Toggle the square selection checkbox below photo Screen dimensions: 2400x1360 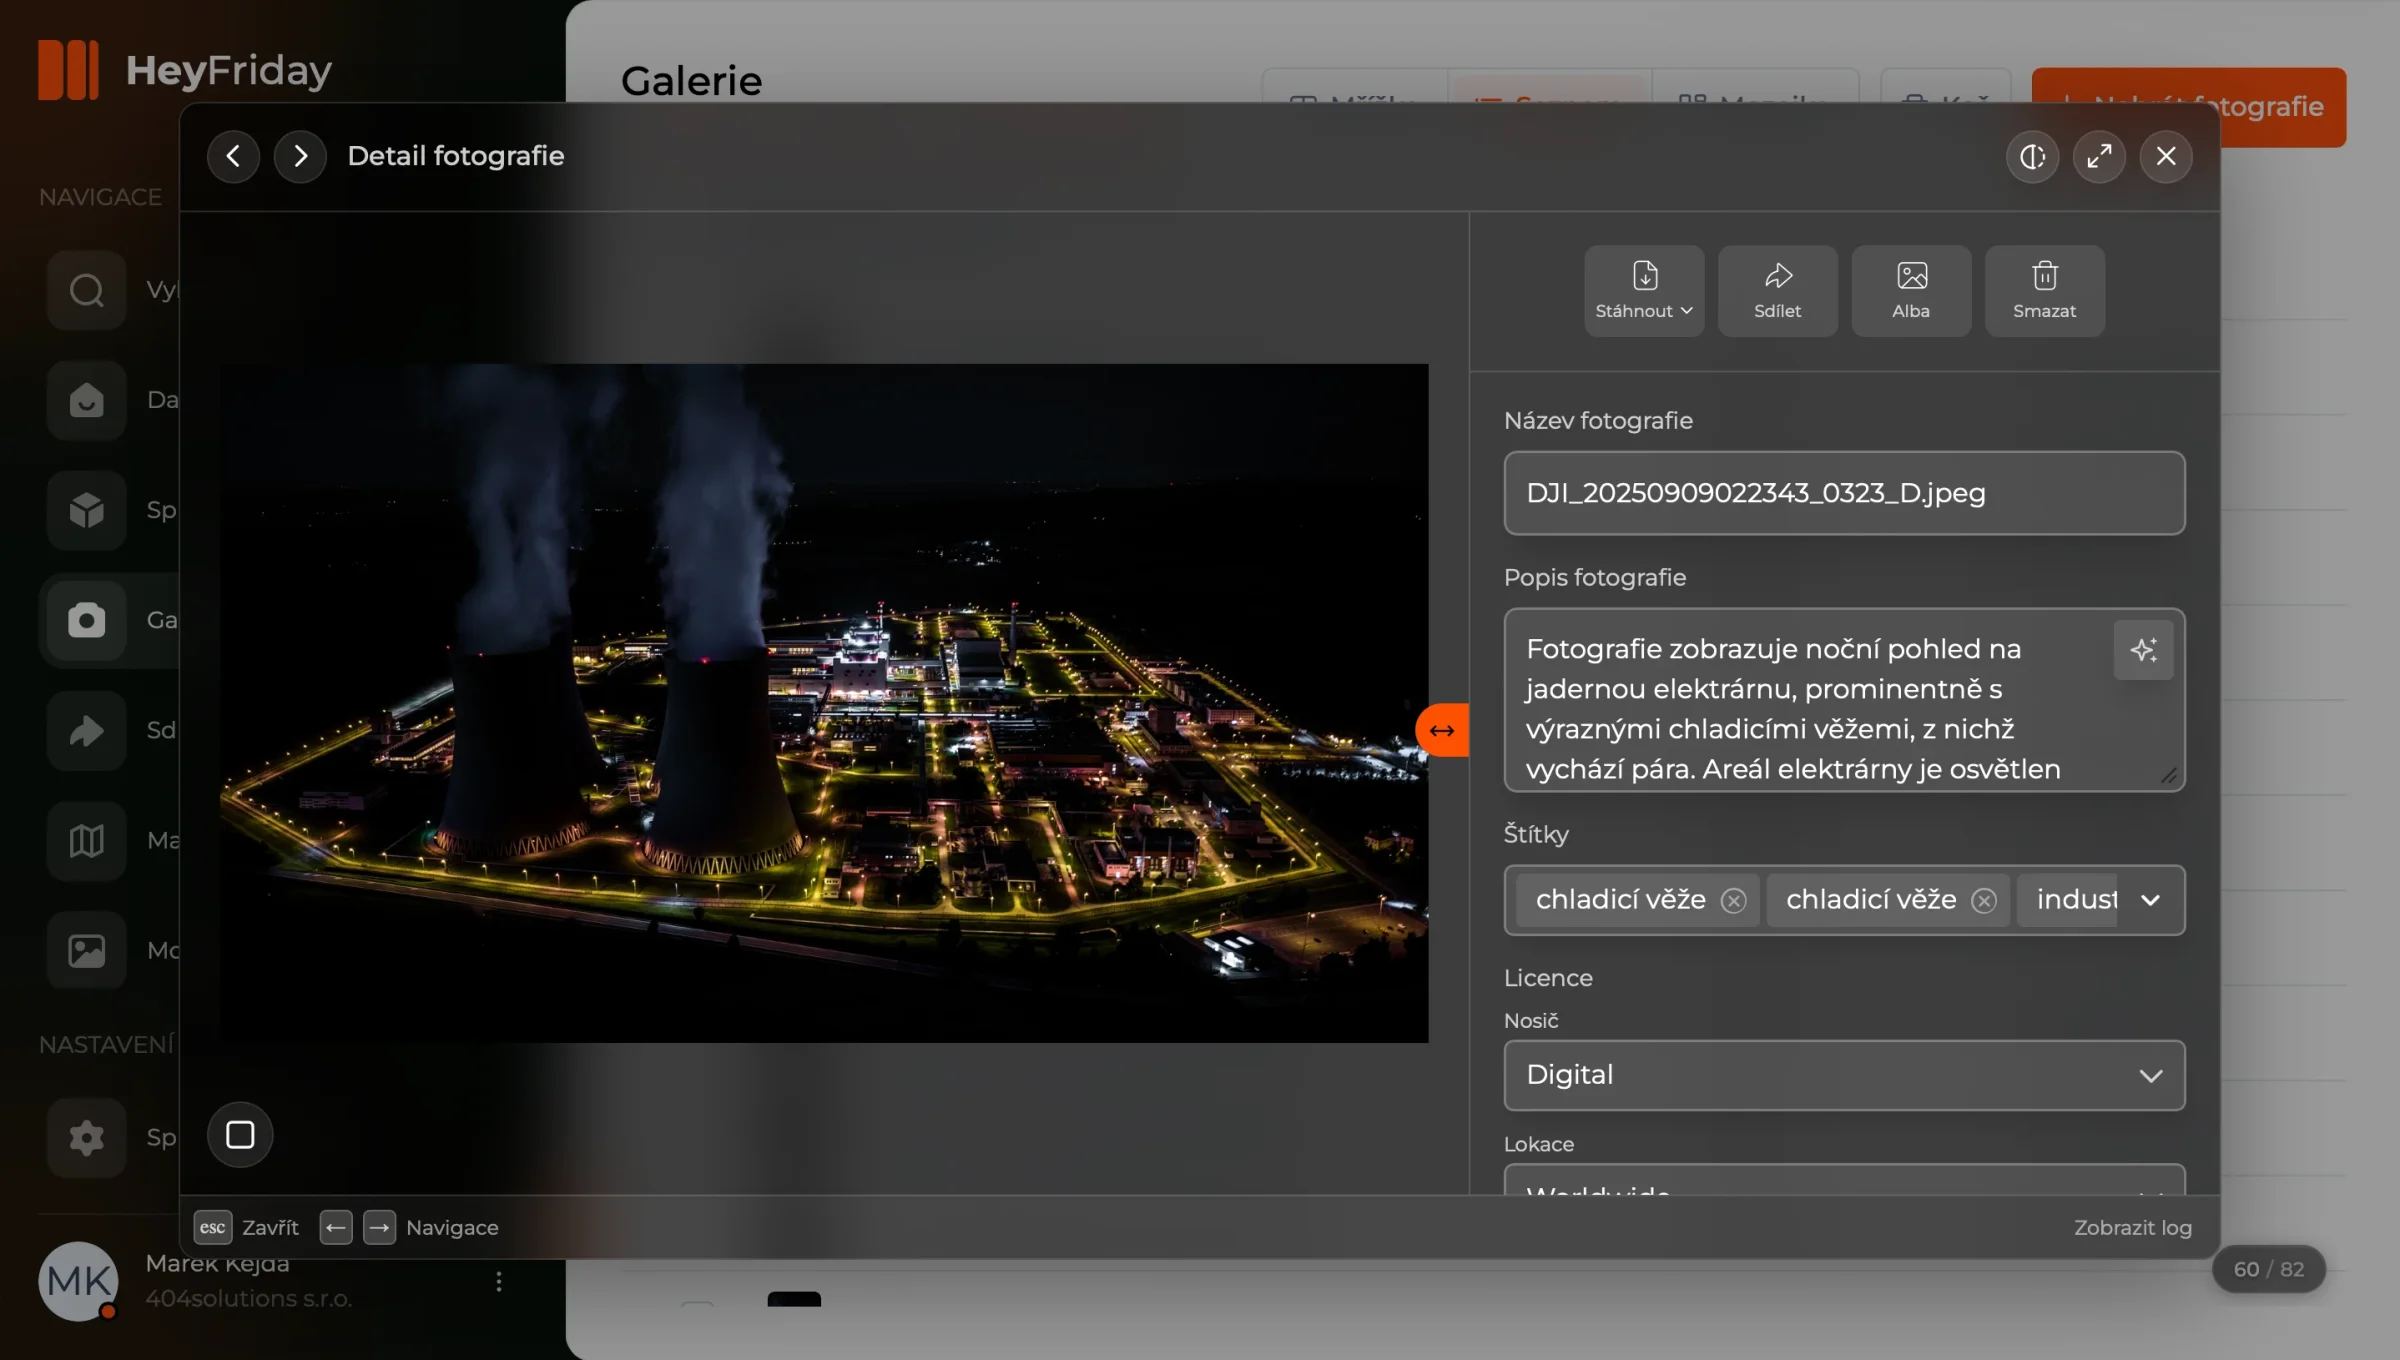240,1134
